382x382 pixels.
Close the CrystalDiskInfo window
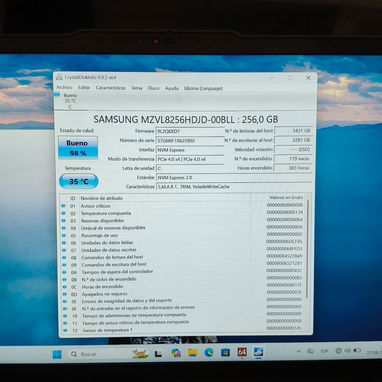[x=309, y=78]
